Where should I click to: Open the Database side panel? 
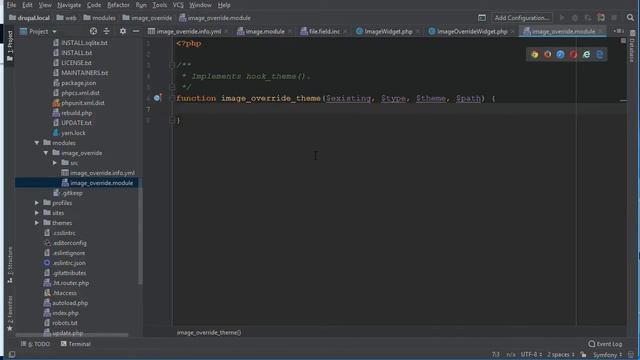(632, 47)
